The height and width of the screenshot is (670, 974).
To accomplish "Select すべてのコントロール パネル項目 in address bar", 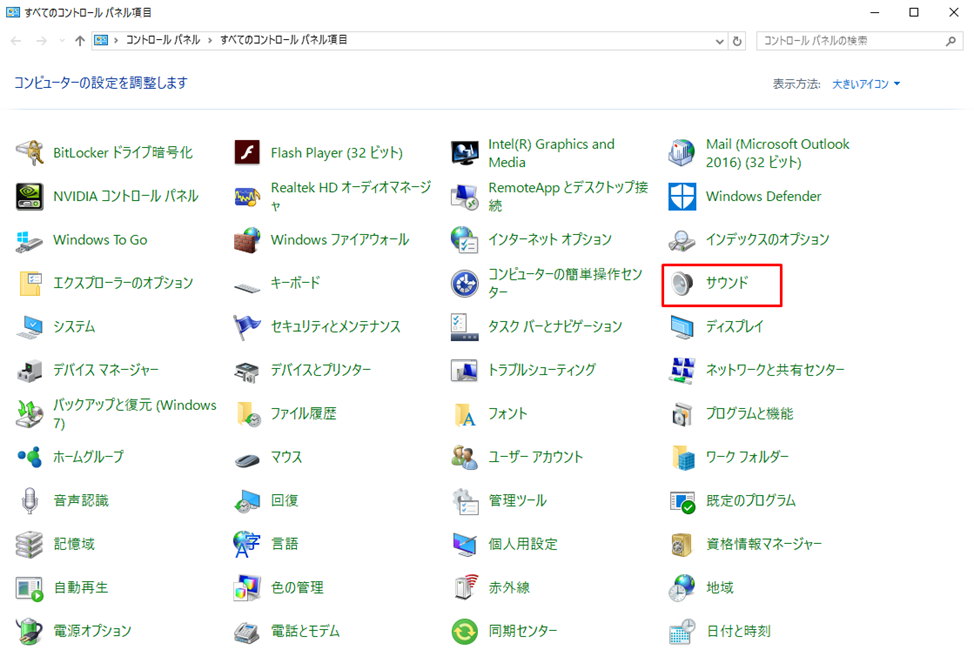I will click(283, 41).
